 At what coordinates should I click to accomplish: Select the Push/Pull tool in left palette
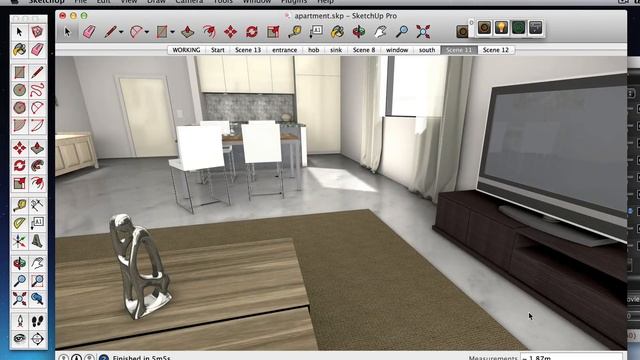click(x=37, y=148)
